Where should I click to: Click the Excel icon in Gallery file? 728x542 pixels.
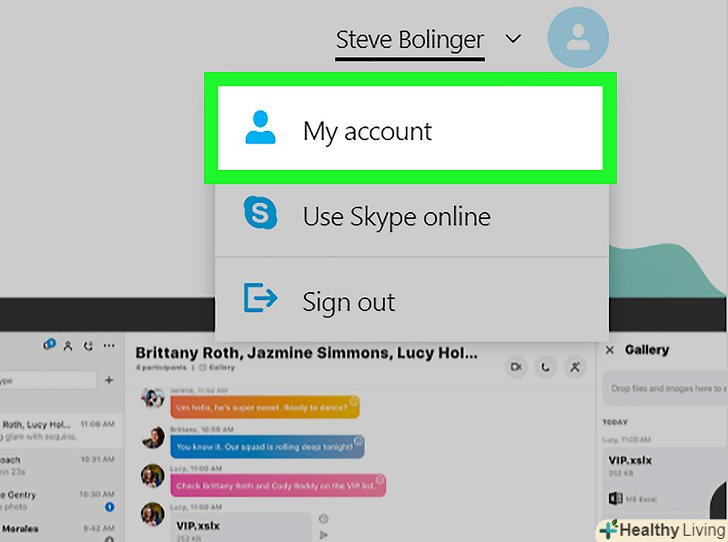click(x=615, y=499)
